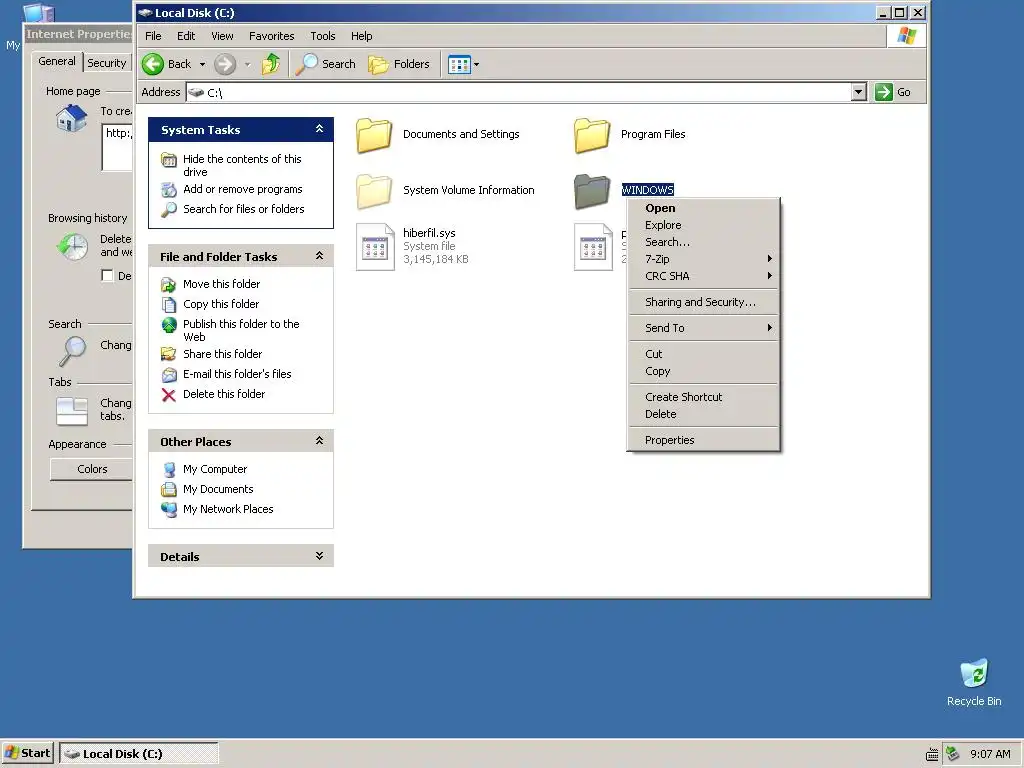Choose Copy in the context menu

point(703,371)
